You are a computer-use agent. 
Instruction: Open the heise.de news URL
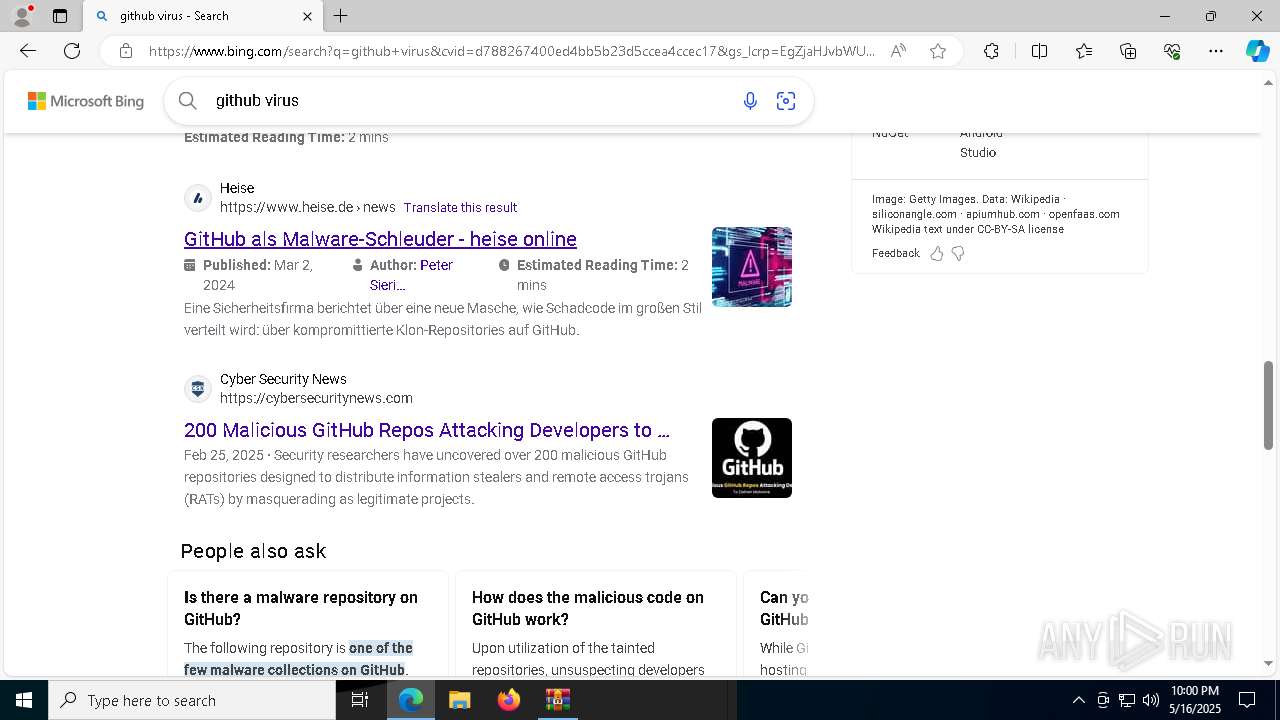pos(308,207)
